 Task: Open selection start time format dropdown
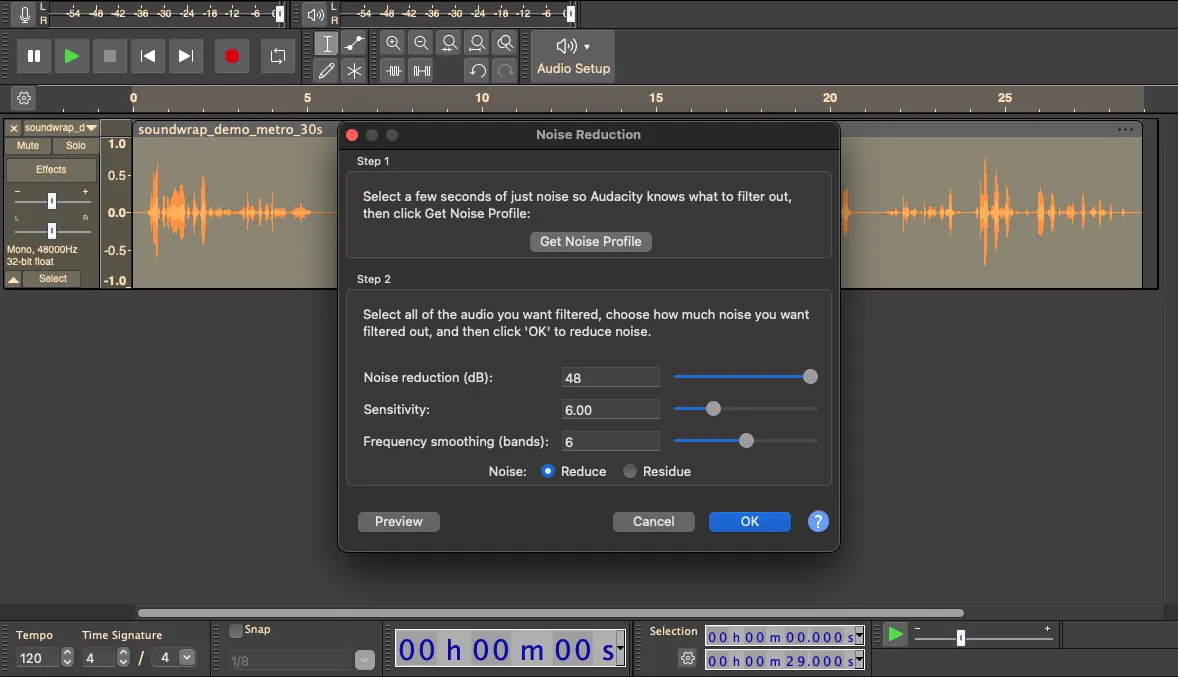(x=859, y=636)
